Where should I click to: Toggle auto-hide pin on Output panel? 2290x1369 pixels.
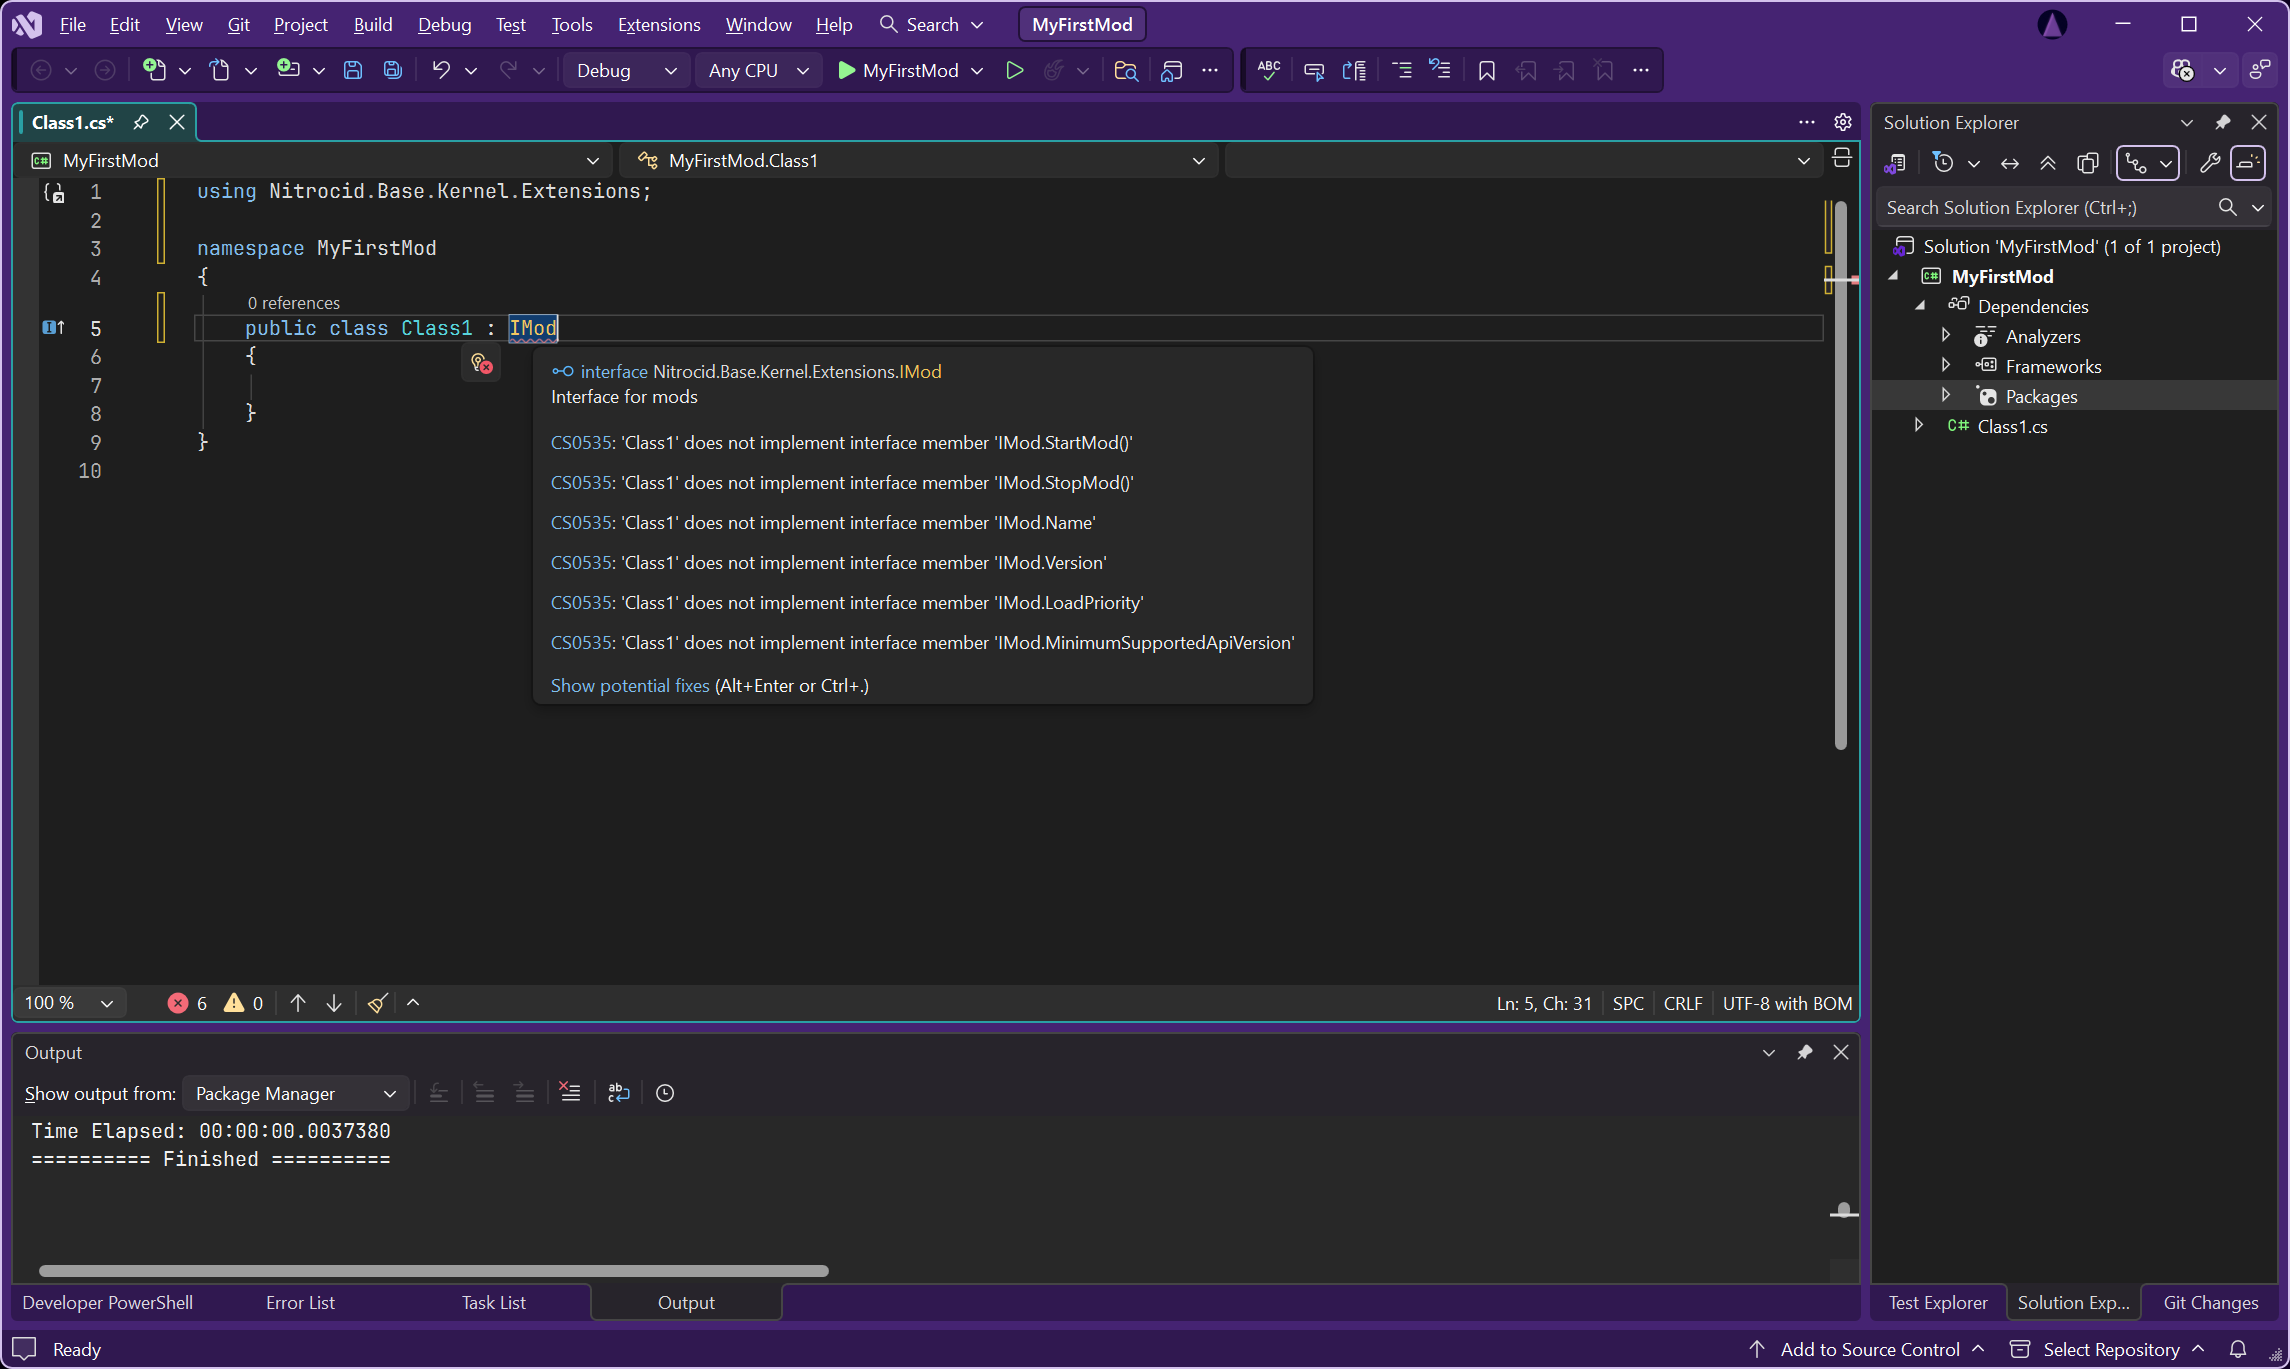(x=1804, y=1052)
